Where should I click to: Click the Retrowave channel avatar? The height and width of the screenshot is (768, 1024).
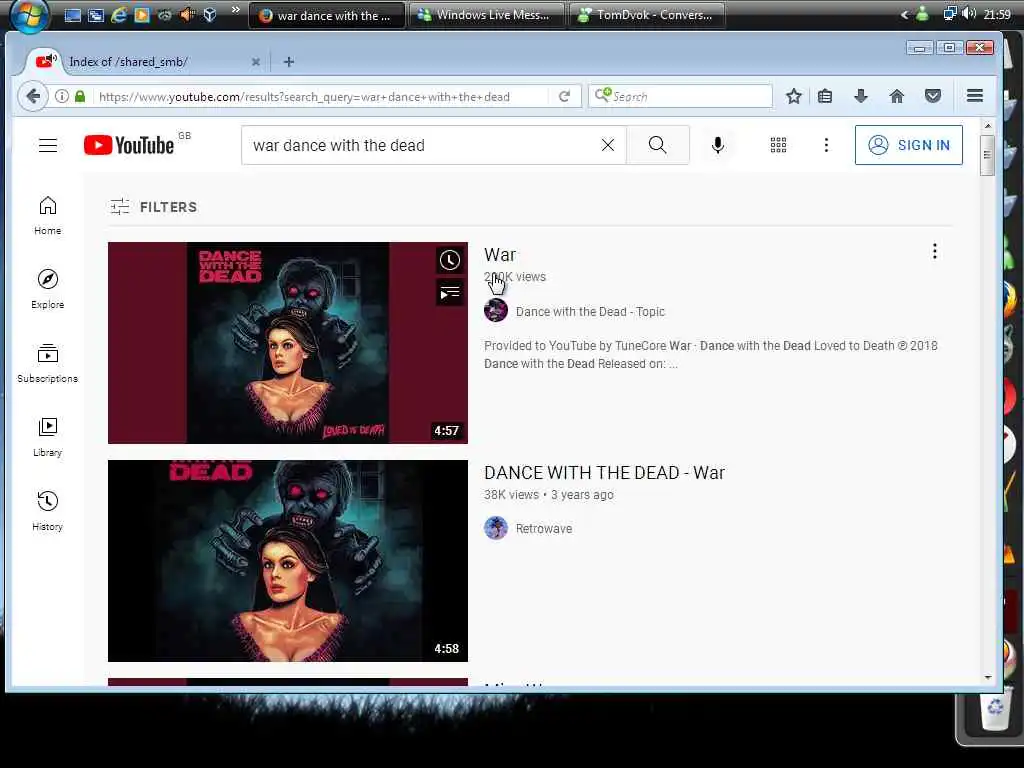[x=496, y=528]
